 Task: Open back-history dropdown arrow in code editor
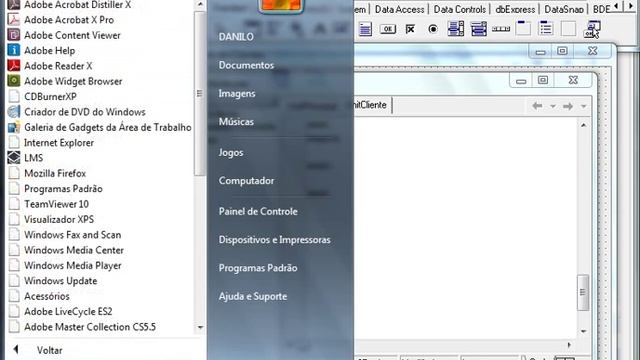[553, 106]
